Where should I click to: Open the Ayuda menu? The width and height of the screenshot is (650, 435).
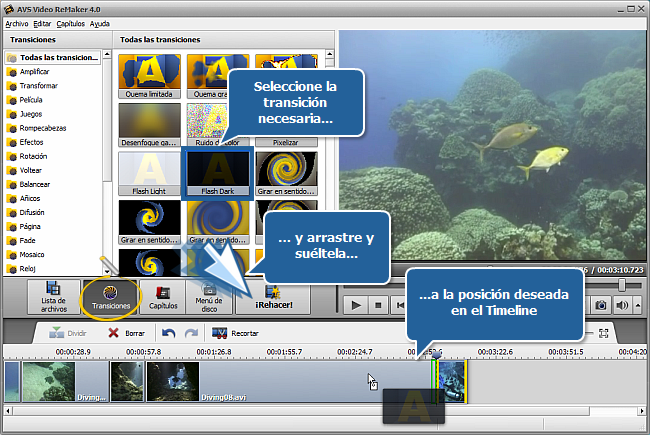tap(100, 22)
